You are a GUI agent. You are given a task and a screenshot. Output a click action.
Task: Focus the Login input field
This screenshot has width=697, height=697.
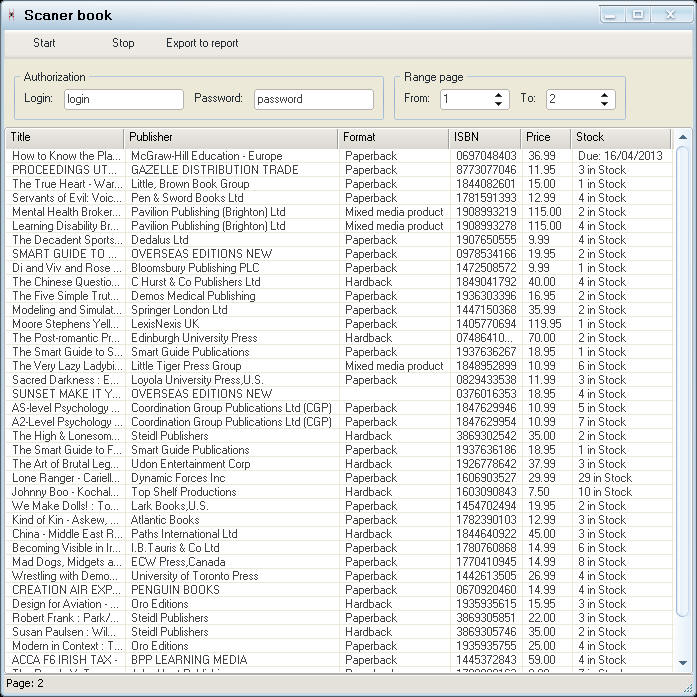click(123, 99)
